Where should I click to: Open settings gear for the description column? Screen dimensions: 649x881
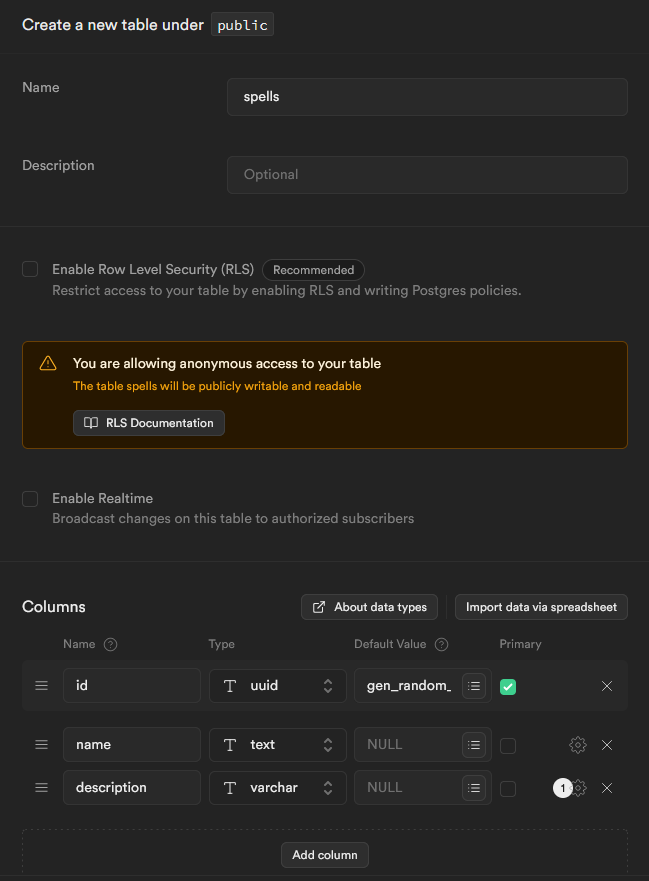[x=579, y=788]
